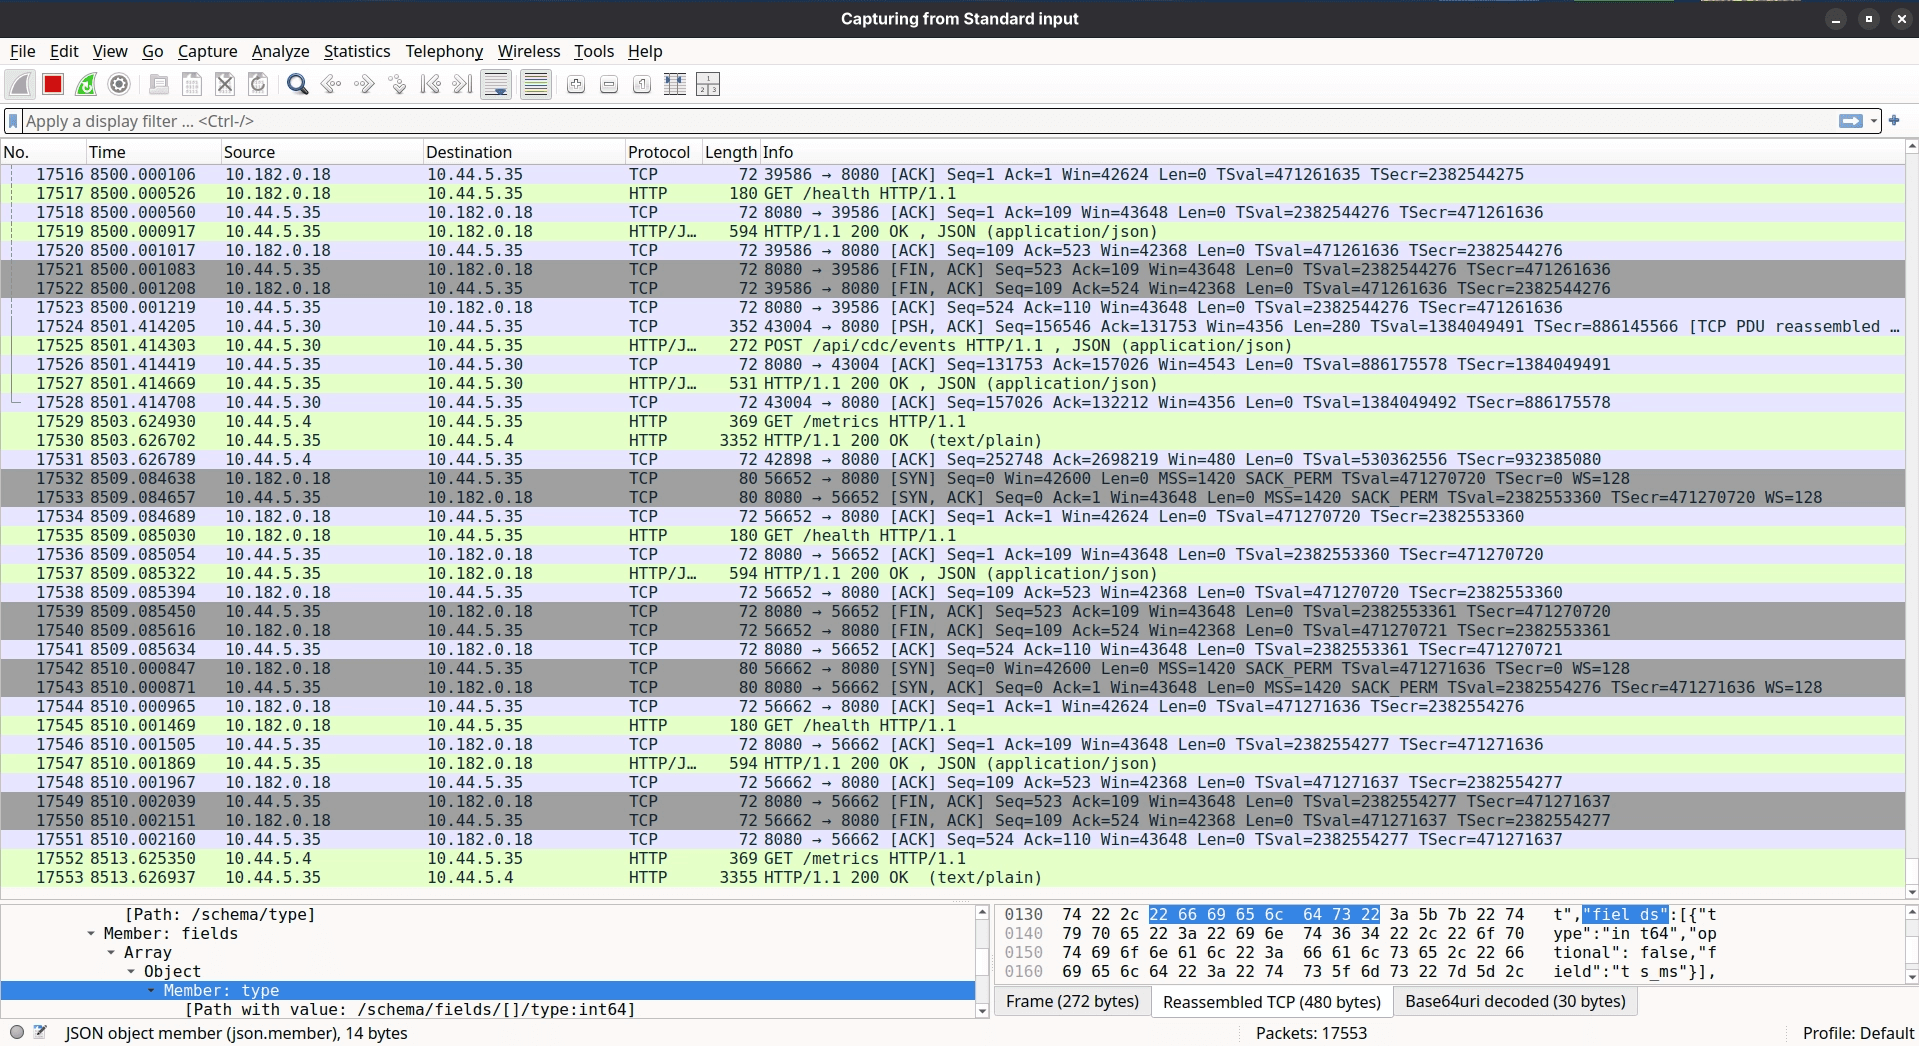Restart the current capture
The height and width of the screenshot is (1046, 1919).
click(86, 85)
